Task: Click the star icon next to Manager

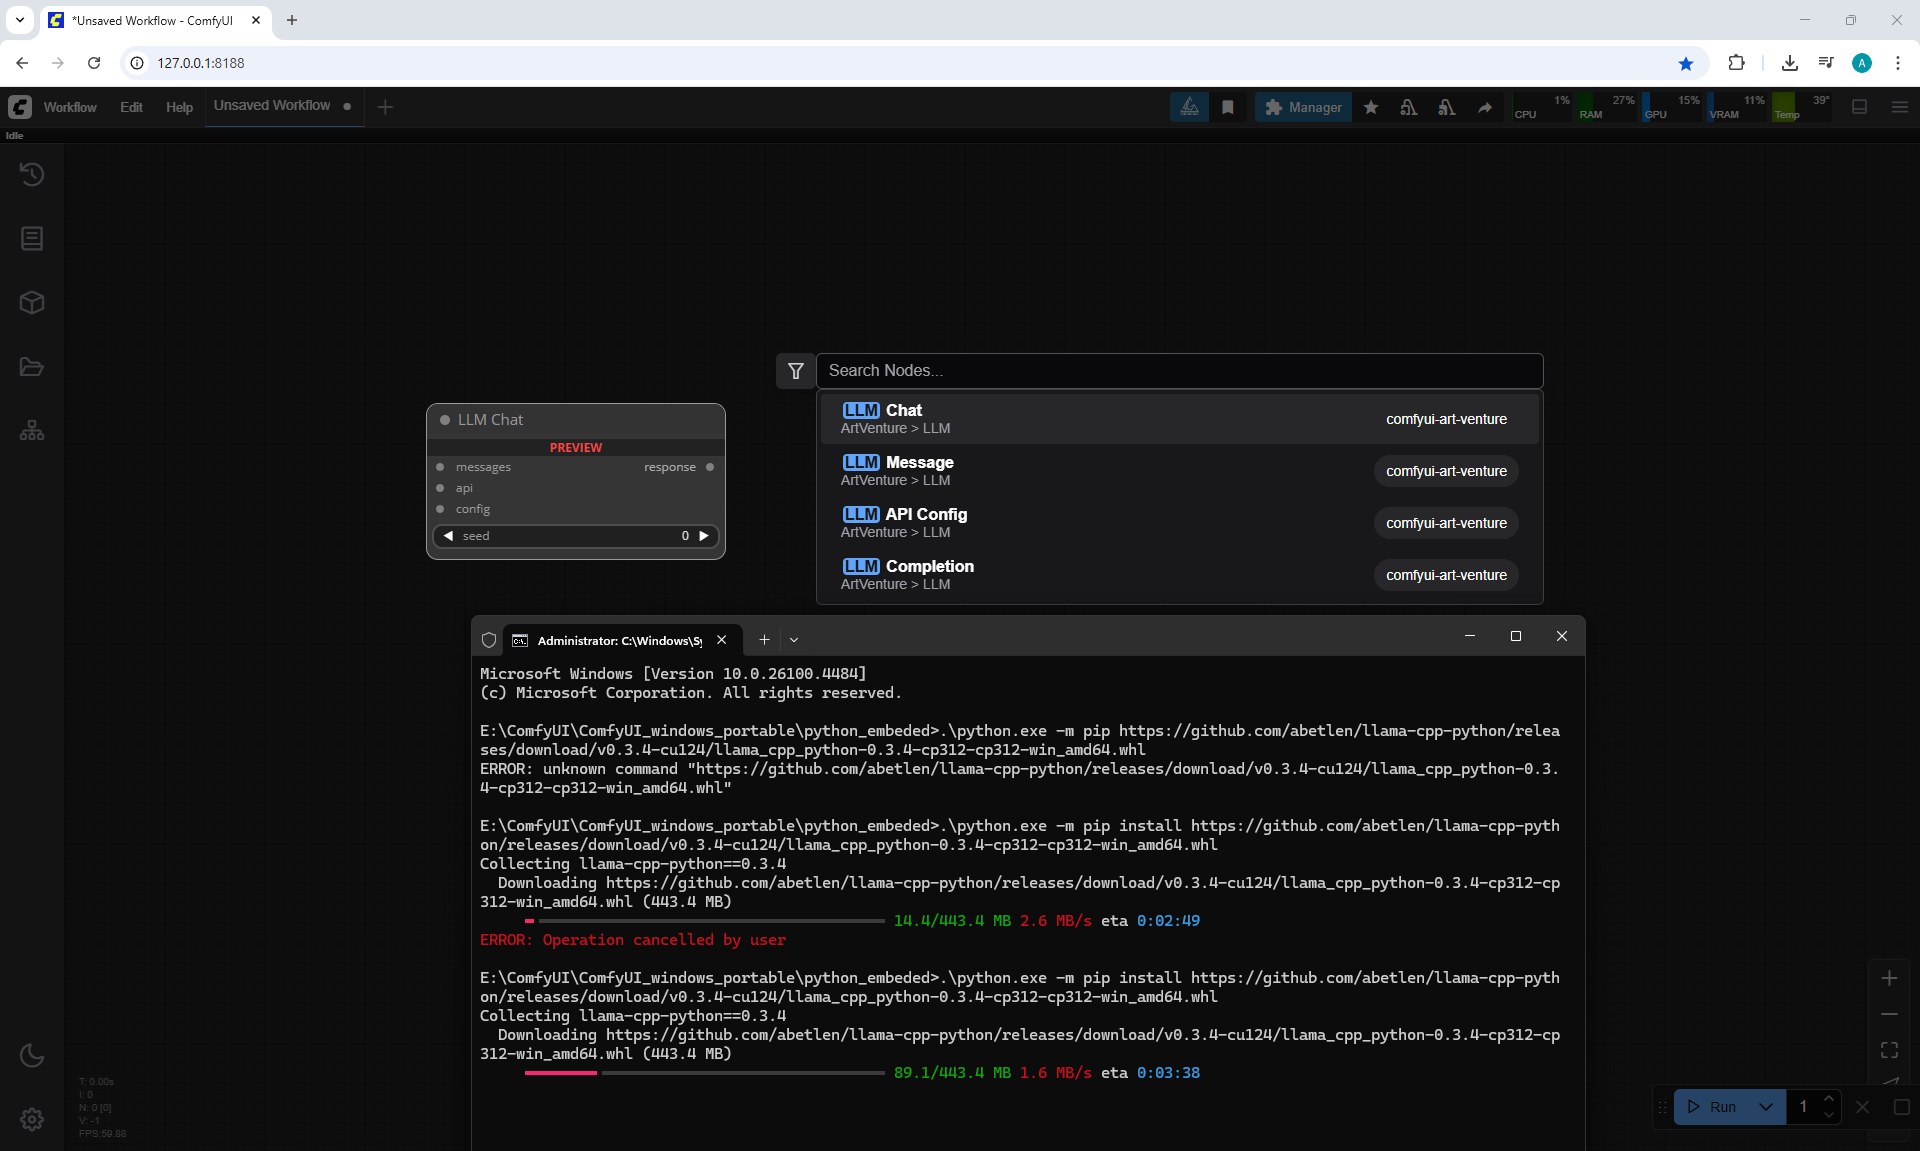Action: click(1371, 107)
